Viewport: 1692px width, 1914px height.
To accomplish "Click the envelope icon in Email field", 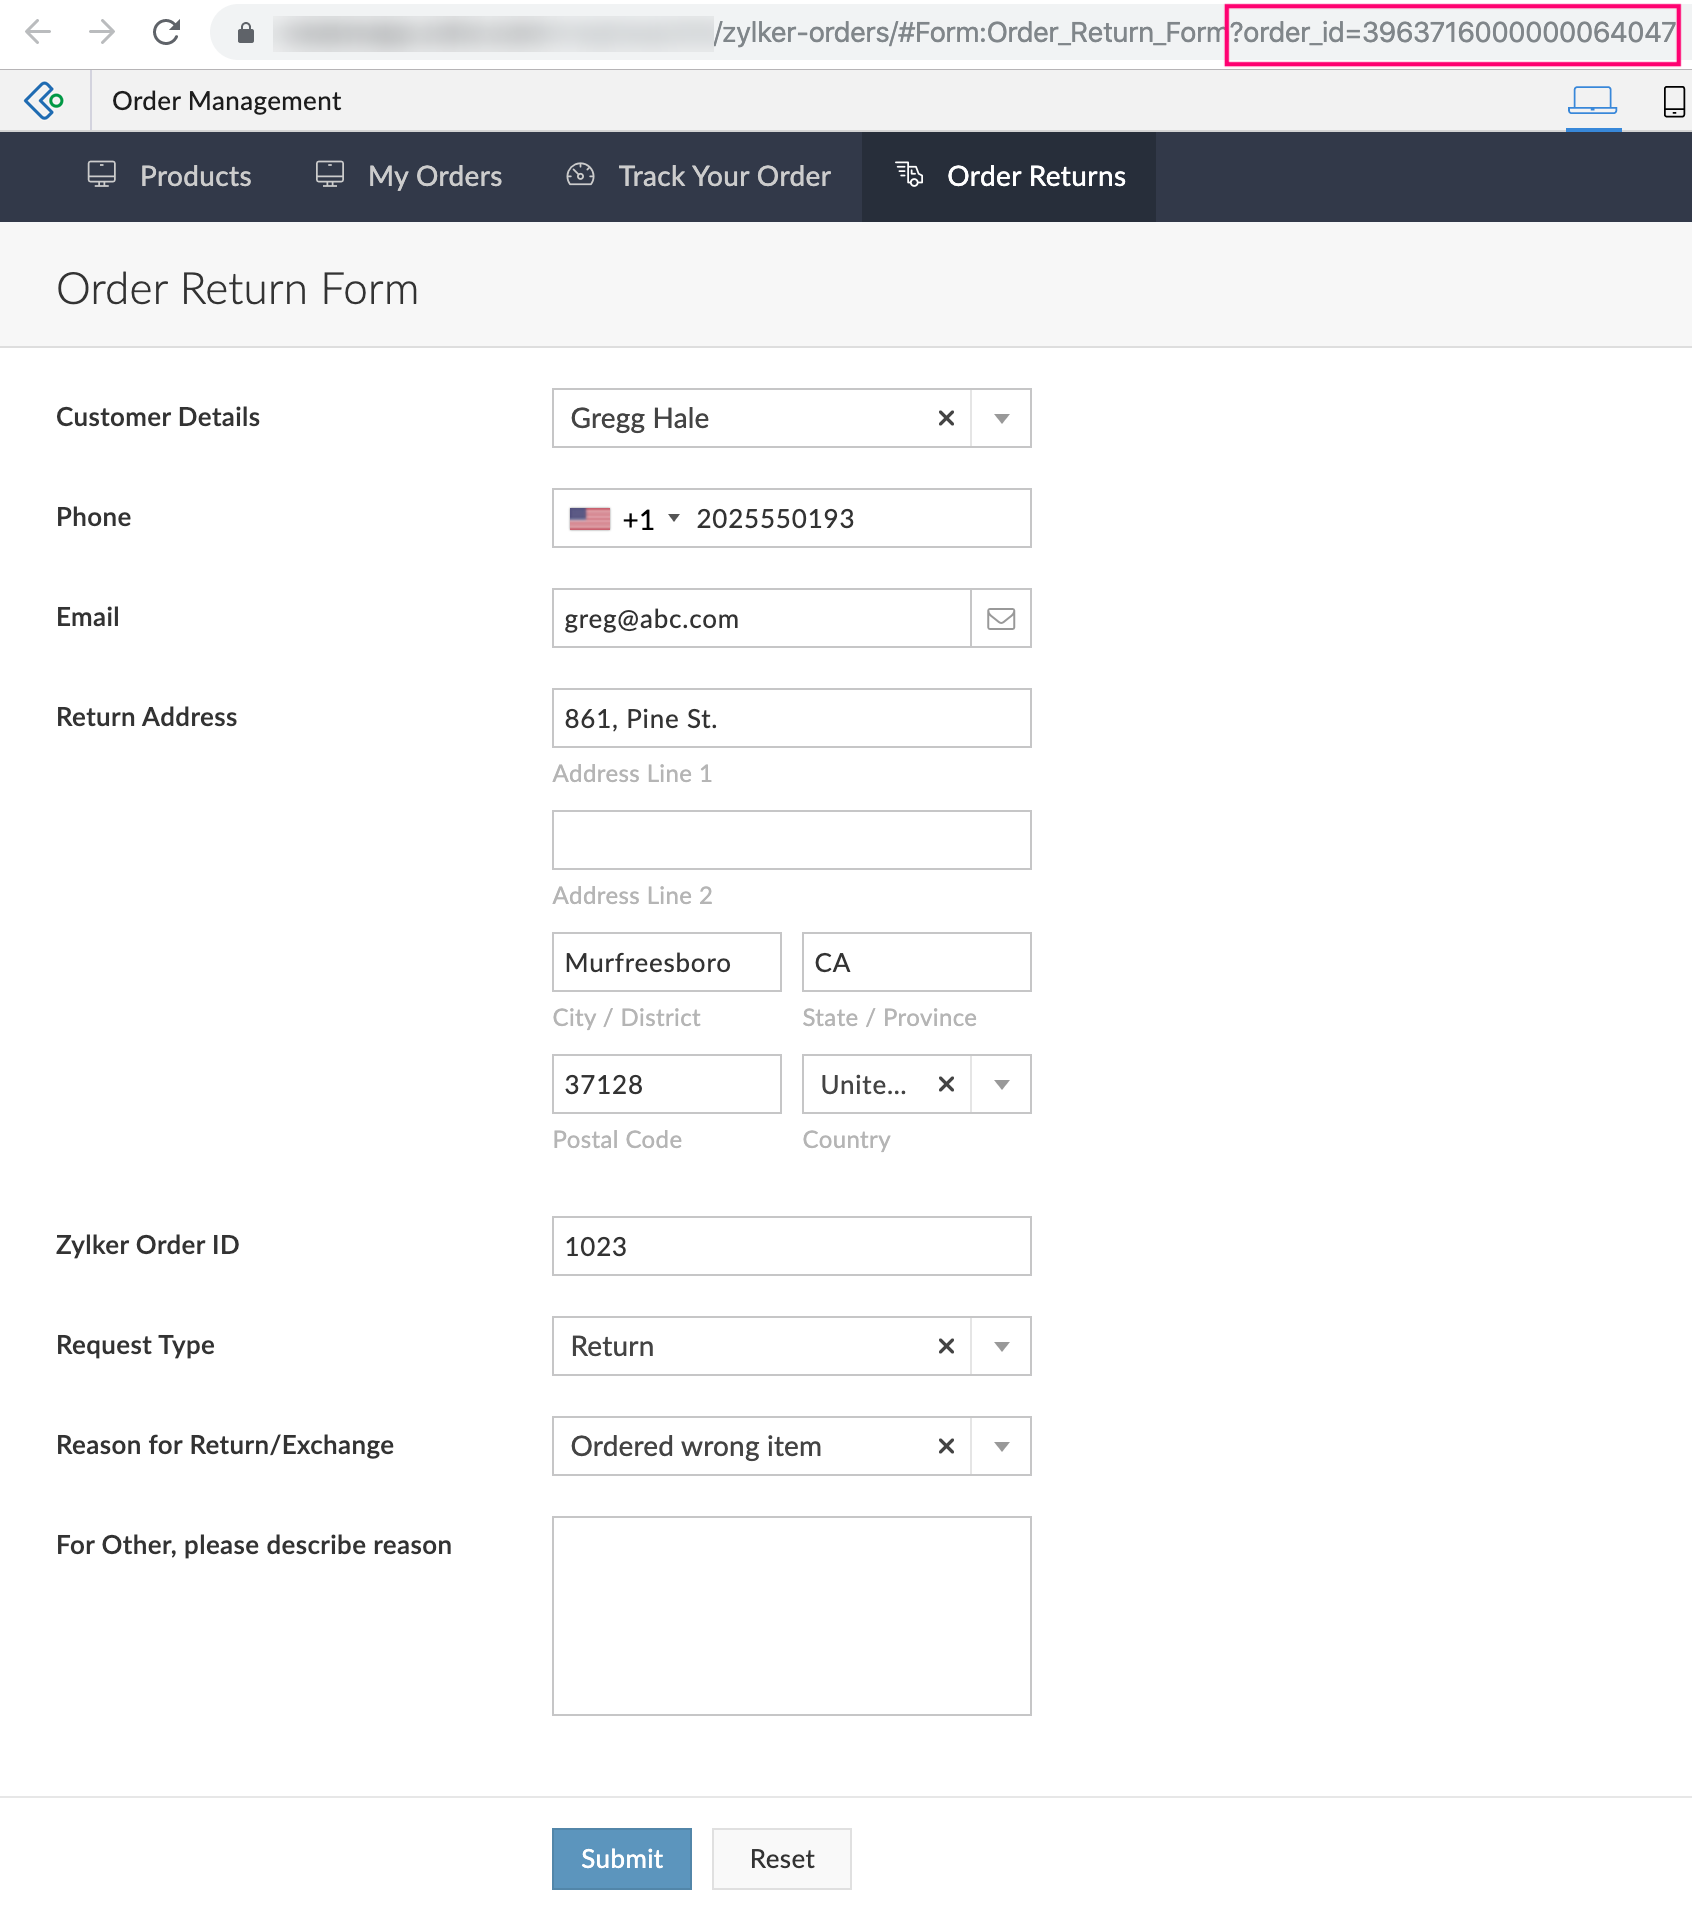I will (x=1001, y=619).
